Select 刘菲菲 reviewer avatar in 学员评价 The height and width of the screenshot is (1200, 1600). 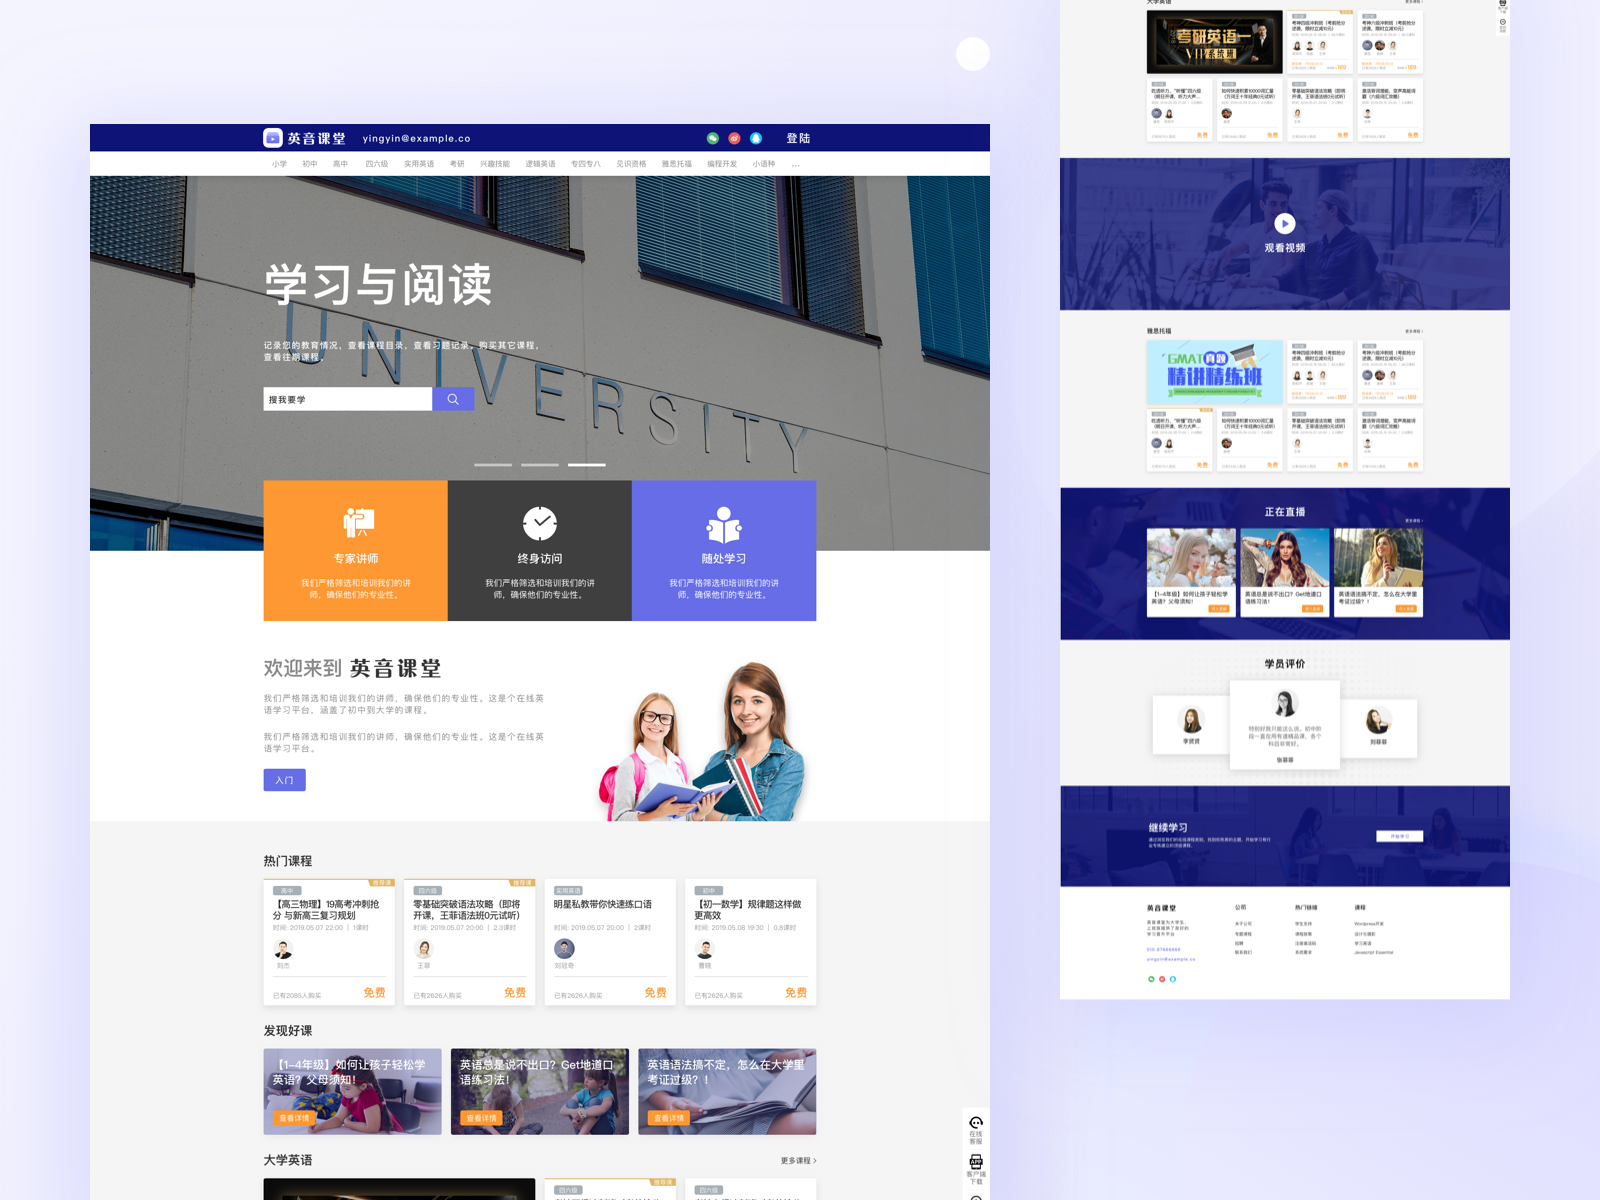[1378, 720]
